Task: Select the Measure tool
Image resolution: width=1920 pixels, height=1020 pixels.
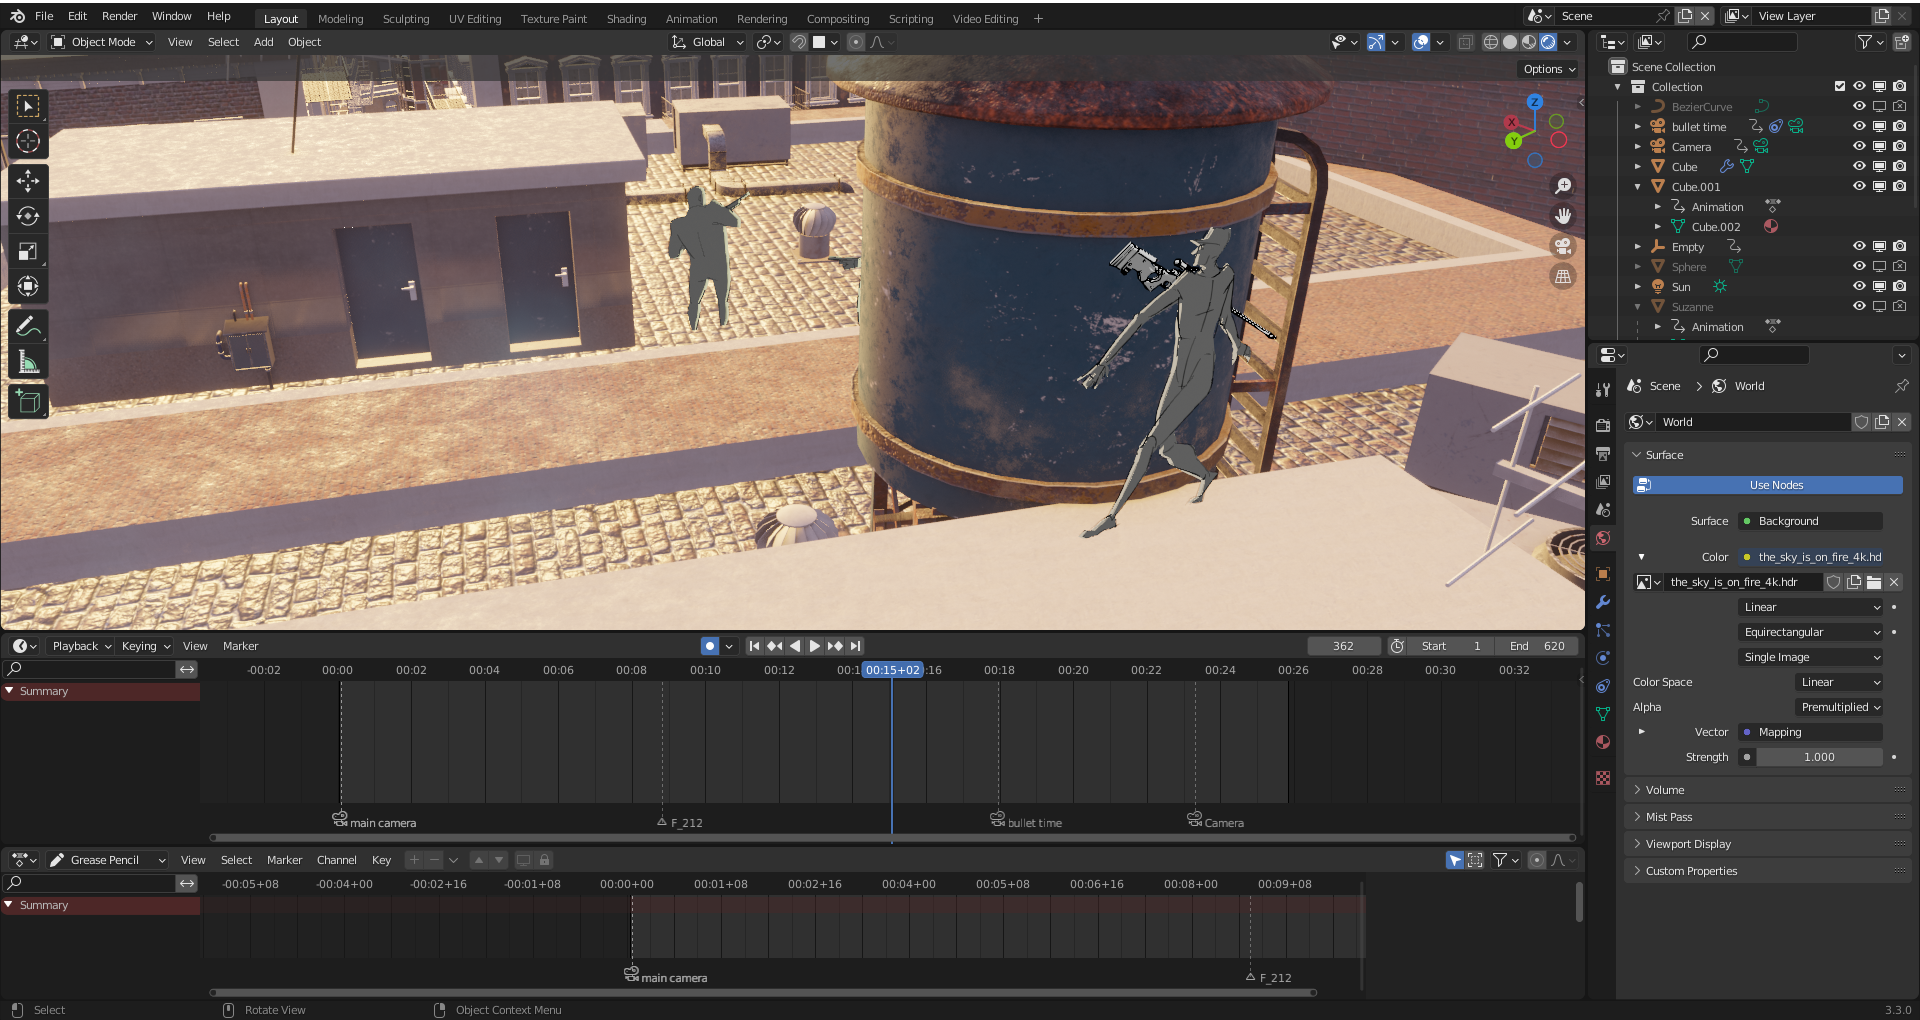Action: coord(28,363)
